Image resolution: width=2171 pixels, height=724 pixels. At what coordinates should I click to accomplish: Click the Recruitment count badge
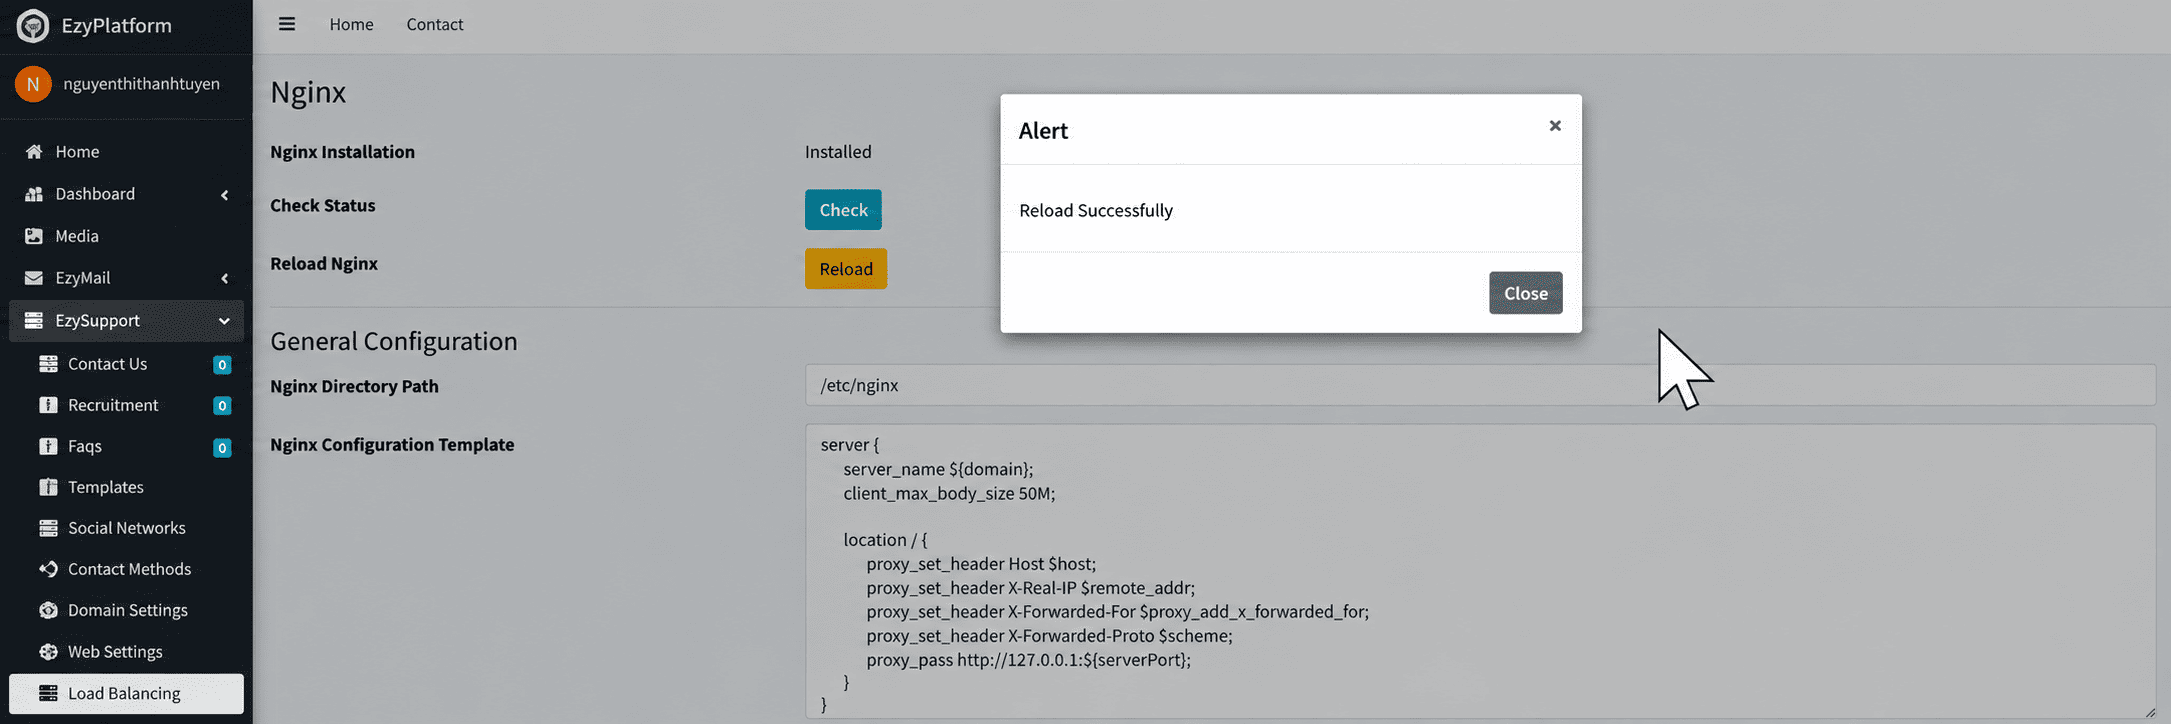click(x=222, y=406)
